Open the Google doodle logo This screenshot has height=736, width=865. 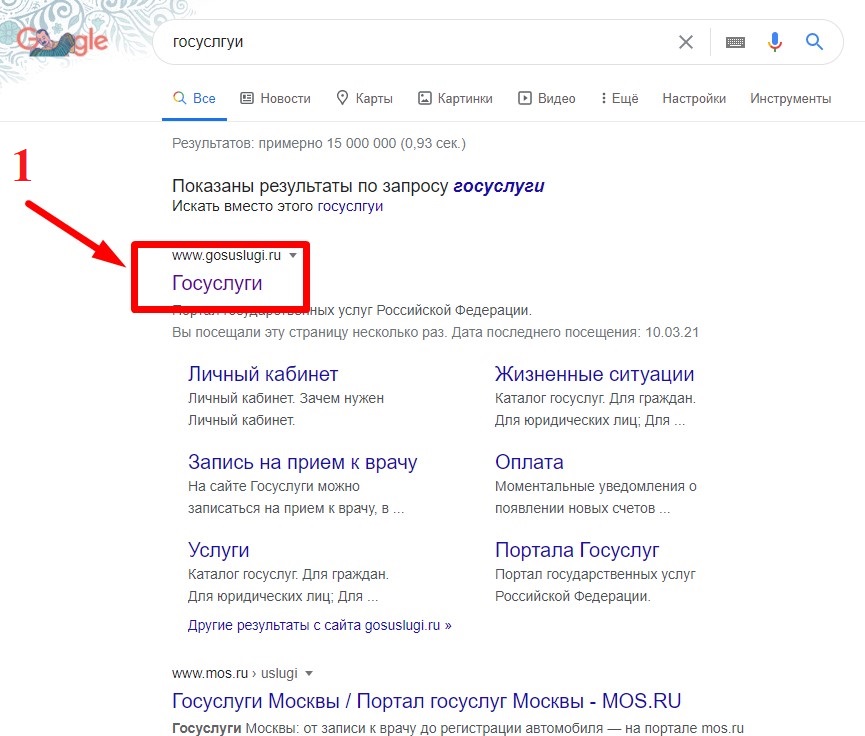tap(62, 42)
